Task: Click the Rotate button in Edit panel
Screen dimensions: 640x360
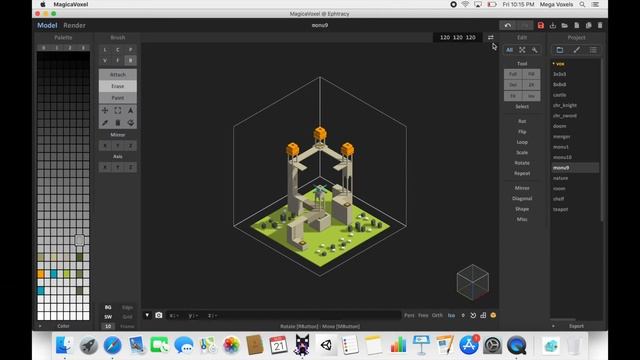Action: (522, 163)
